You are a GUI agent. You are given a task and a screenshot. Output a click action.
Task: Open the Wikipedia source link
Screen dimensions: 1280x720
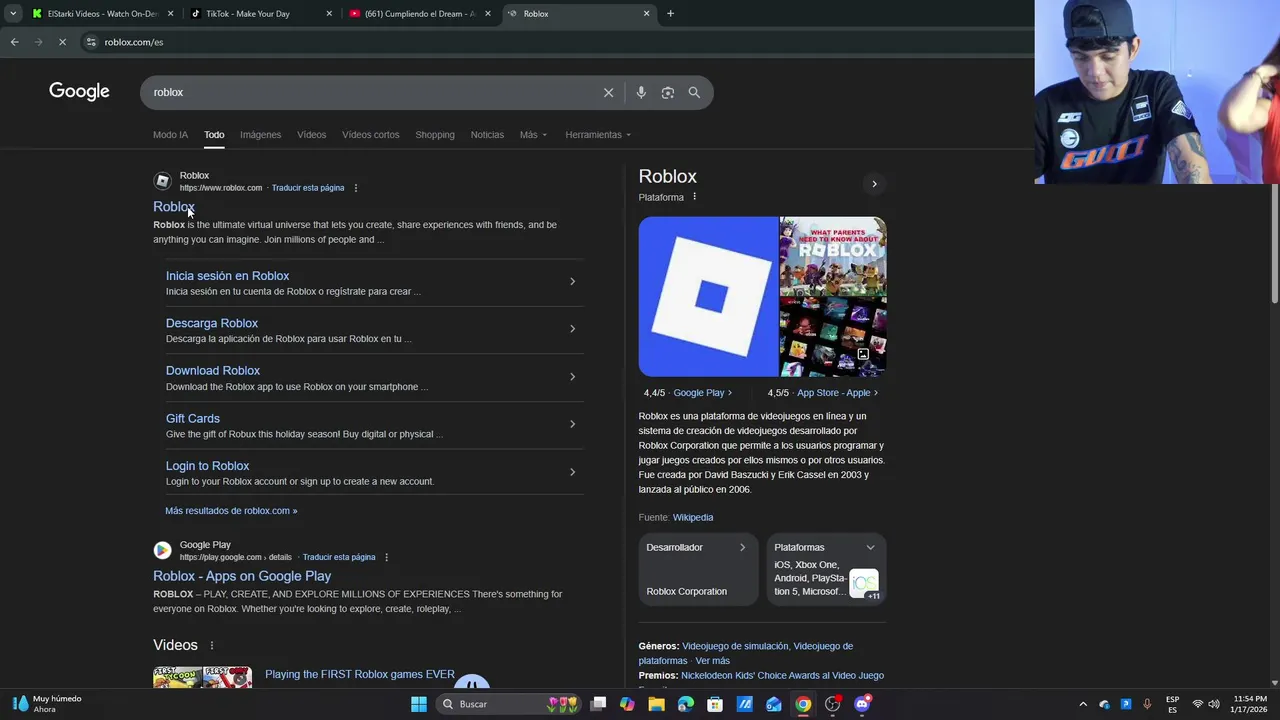[693, 518]
